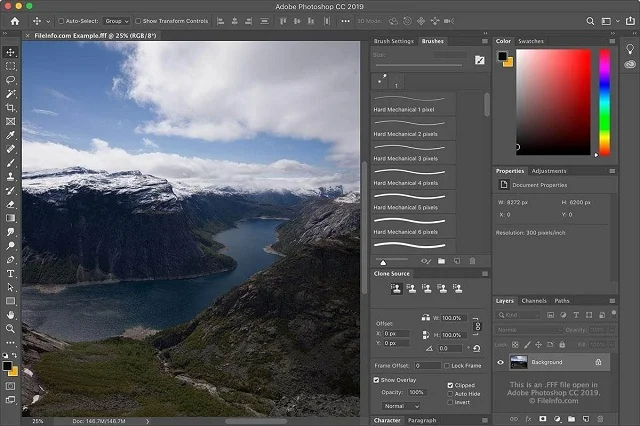Enable the Auto-Select checkbox
Image resolution: width=640 pixels, height=426 pixels.
[61, 21]
